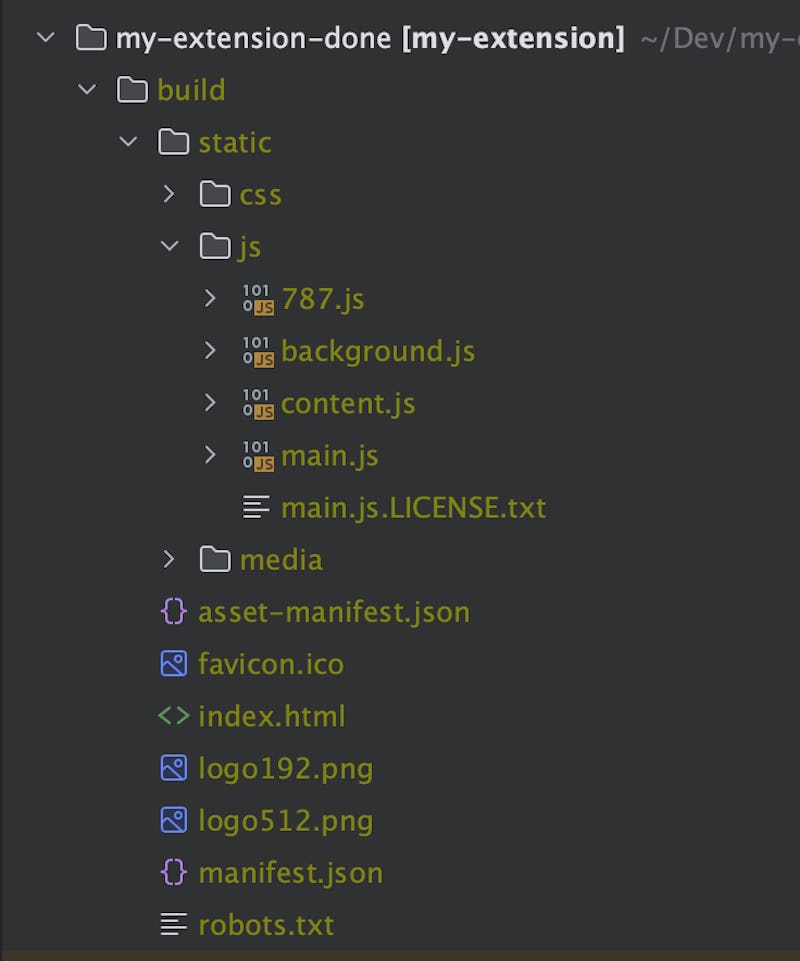Click the JSON braces icon next to manifest.json
The image size is (800, 961).
[173, 872]
